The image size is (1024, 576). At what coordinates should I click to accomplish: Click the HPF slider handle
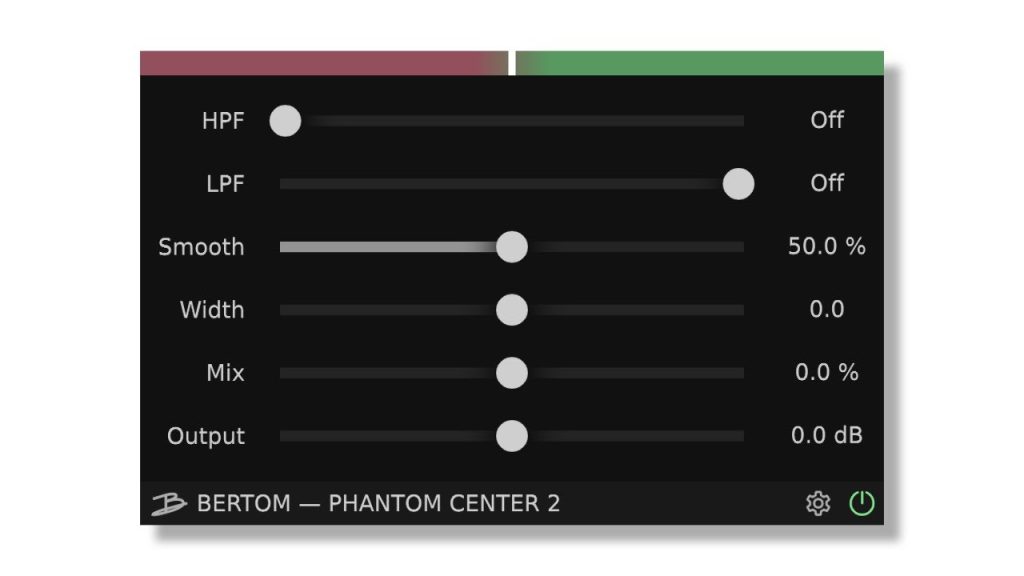[x=287, y=120]
